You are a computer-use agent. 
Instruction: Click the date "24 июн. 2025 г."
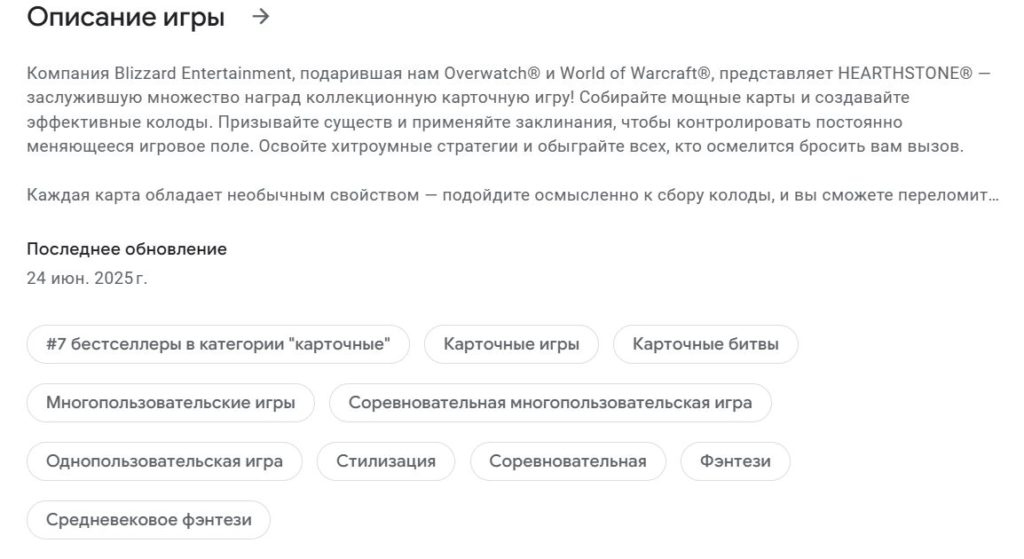[87, 278]
